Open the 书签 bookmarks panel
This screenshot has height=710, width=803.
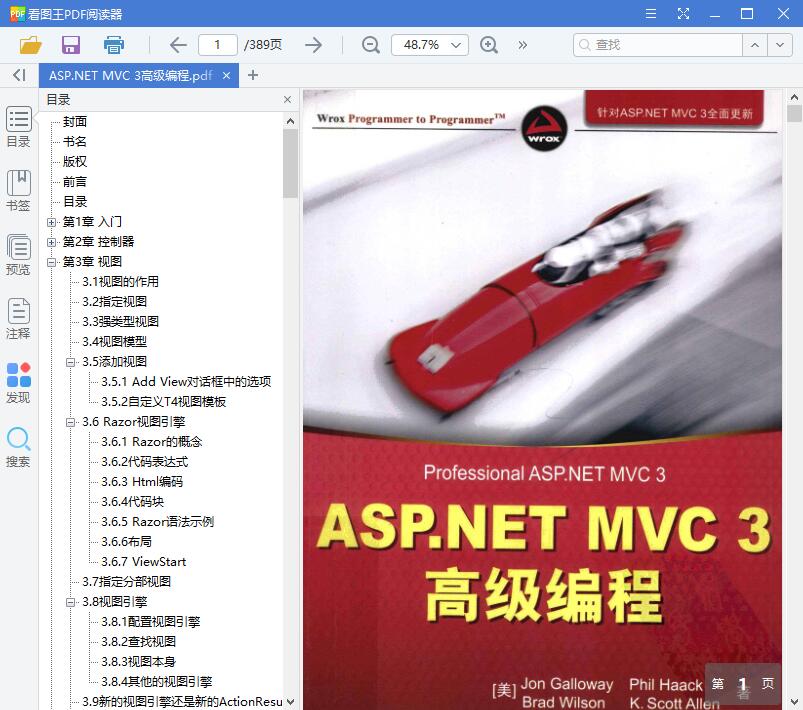pos(18,191)
